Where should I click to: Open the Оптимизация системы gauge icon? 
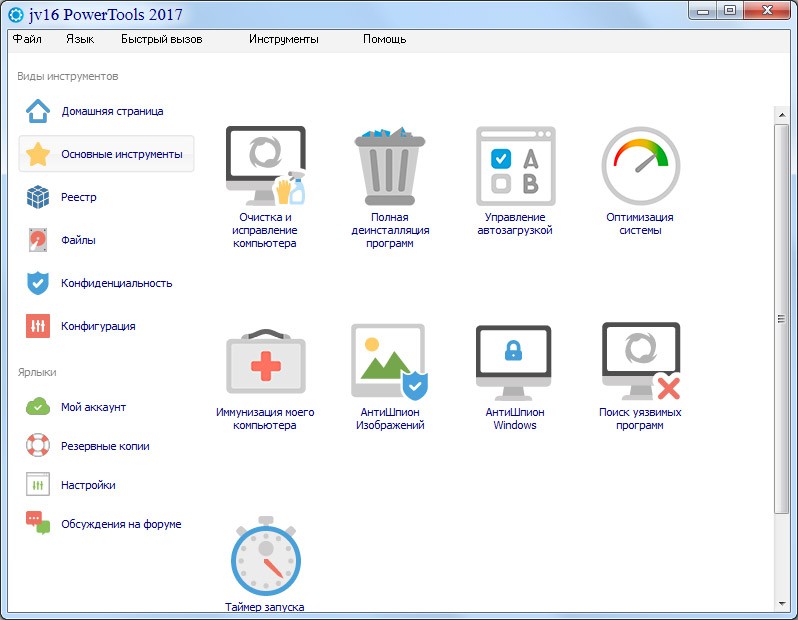tap(641, 166)
